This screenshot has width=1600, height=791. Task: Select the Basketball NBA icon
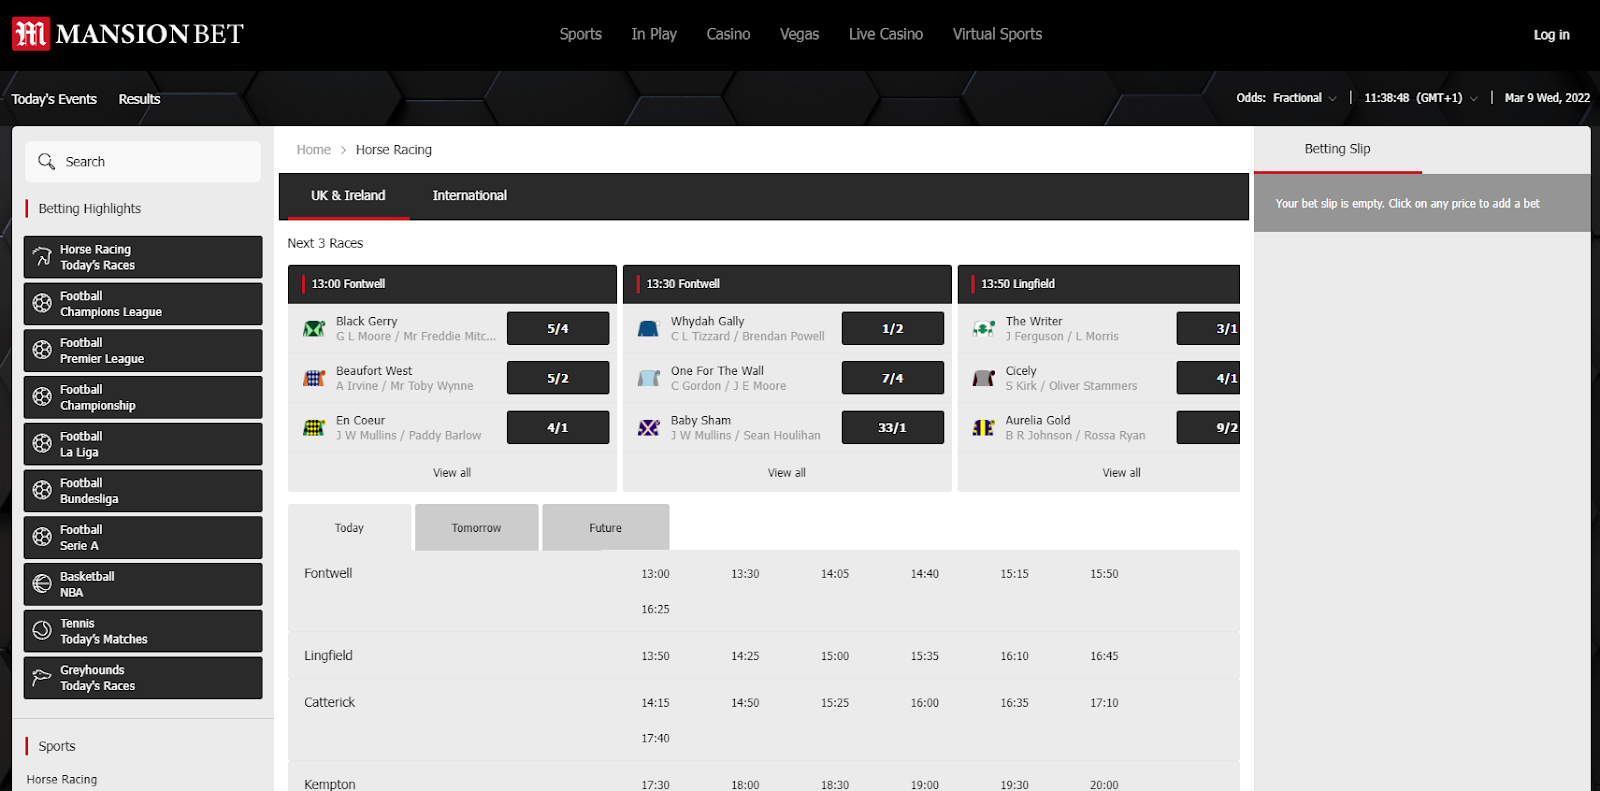[x=42, y=584]
